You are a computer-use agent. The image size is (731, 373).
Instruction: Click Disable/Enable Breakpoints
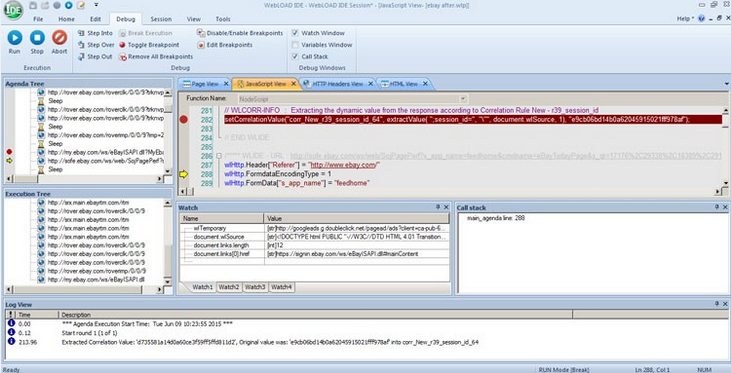click(240, 33)
